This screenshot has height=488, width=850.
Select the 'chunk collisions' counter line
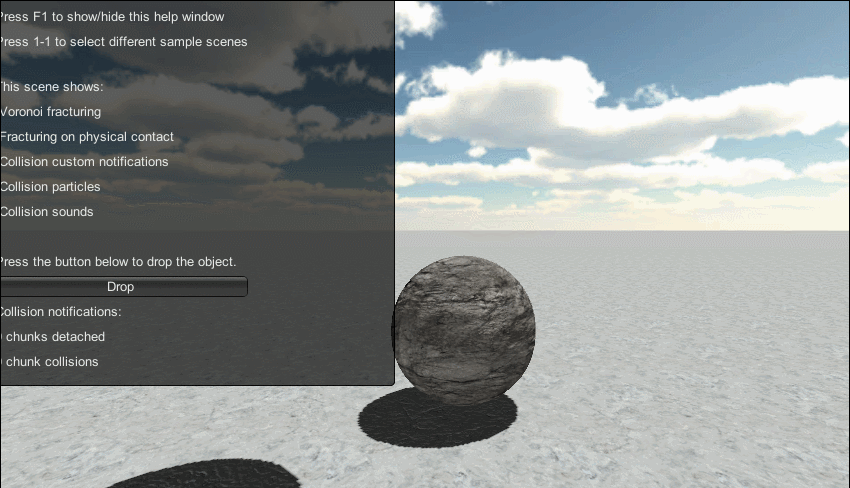pyautogui.click(x=49, y=362)
